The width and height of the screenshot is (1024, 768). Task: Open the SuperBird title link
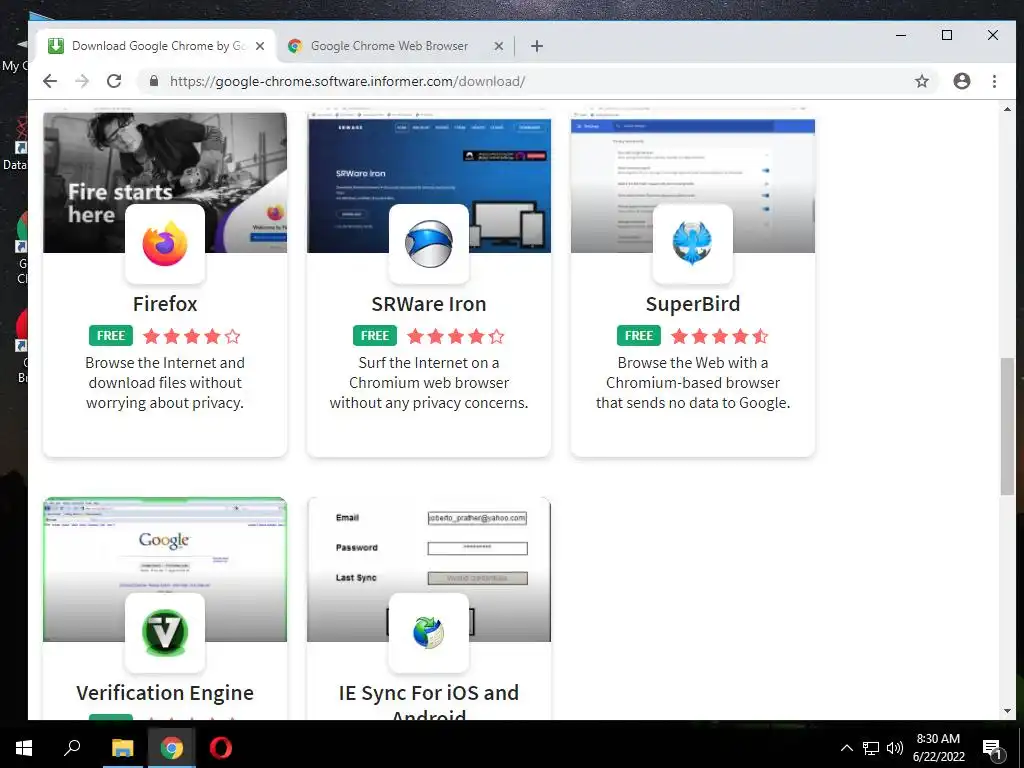tap(692, 304)
